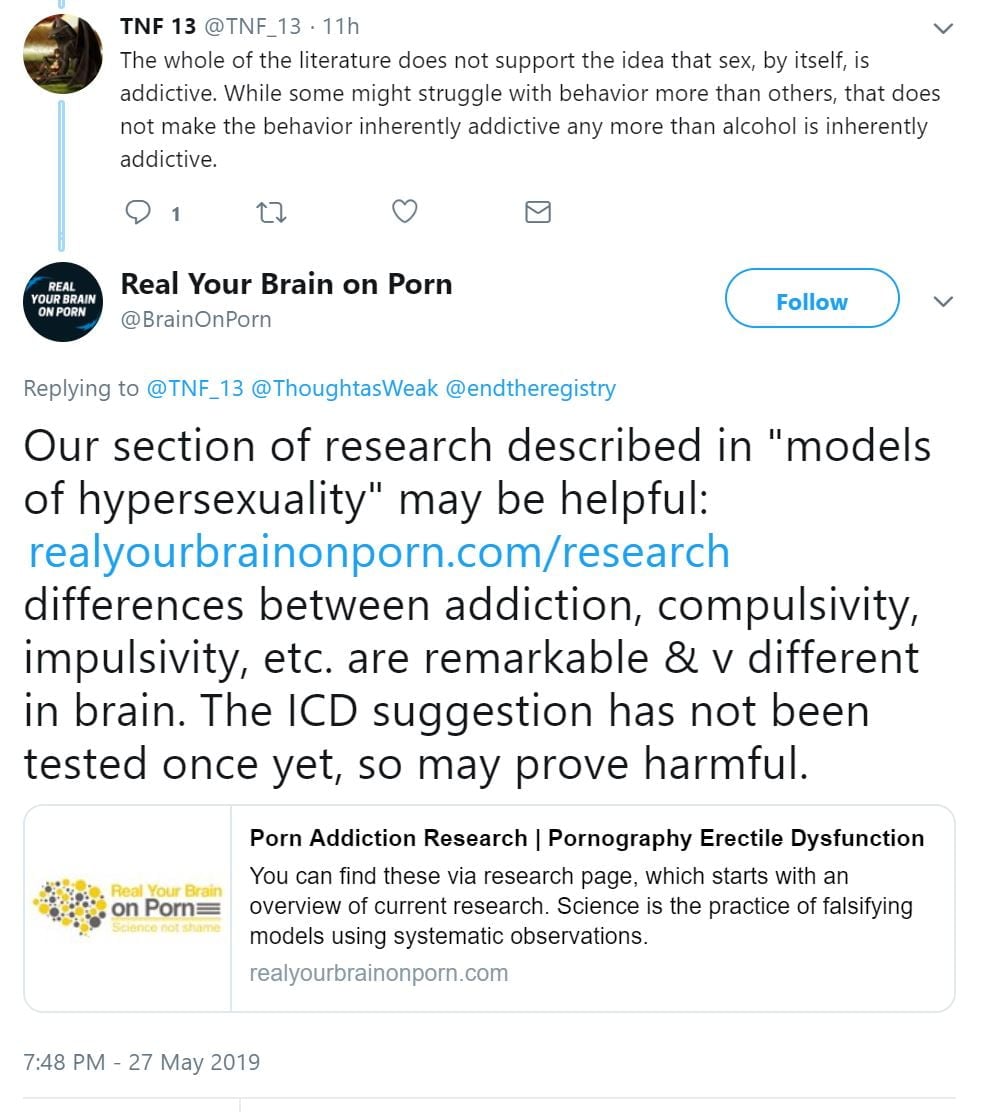Open the @ThoughtasWeak mention link
This screenshot has width=982, height=1112.
coord(345,389)
